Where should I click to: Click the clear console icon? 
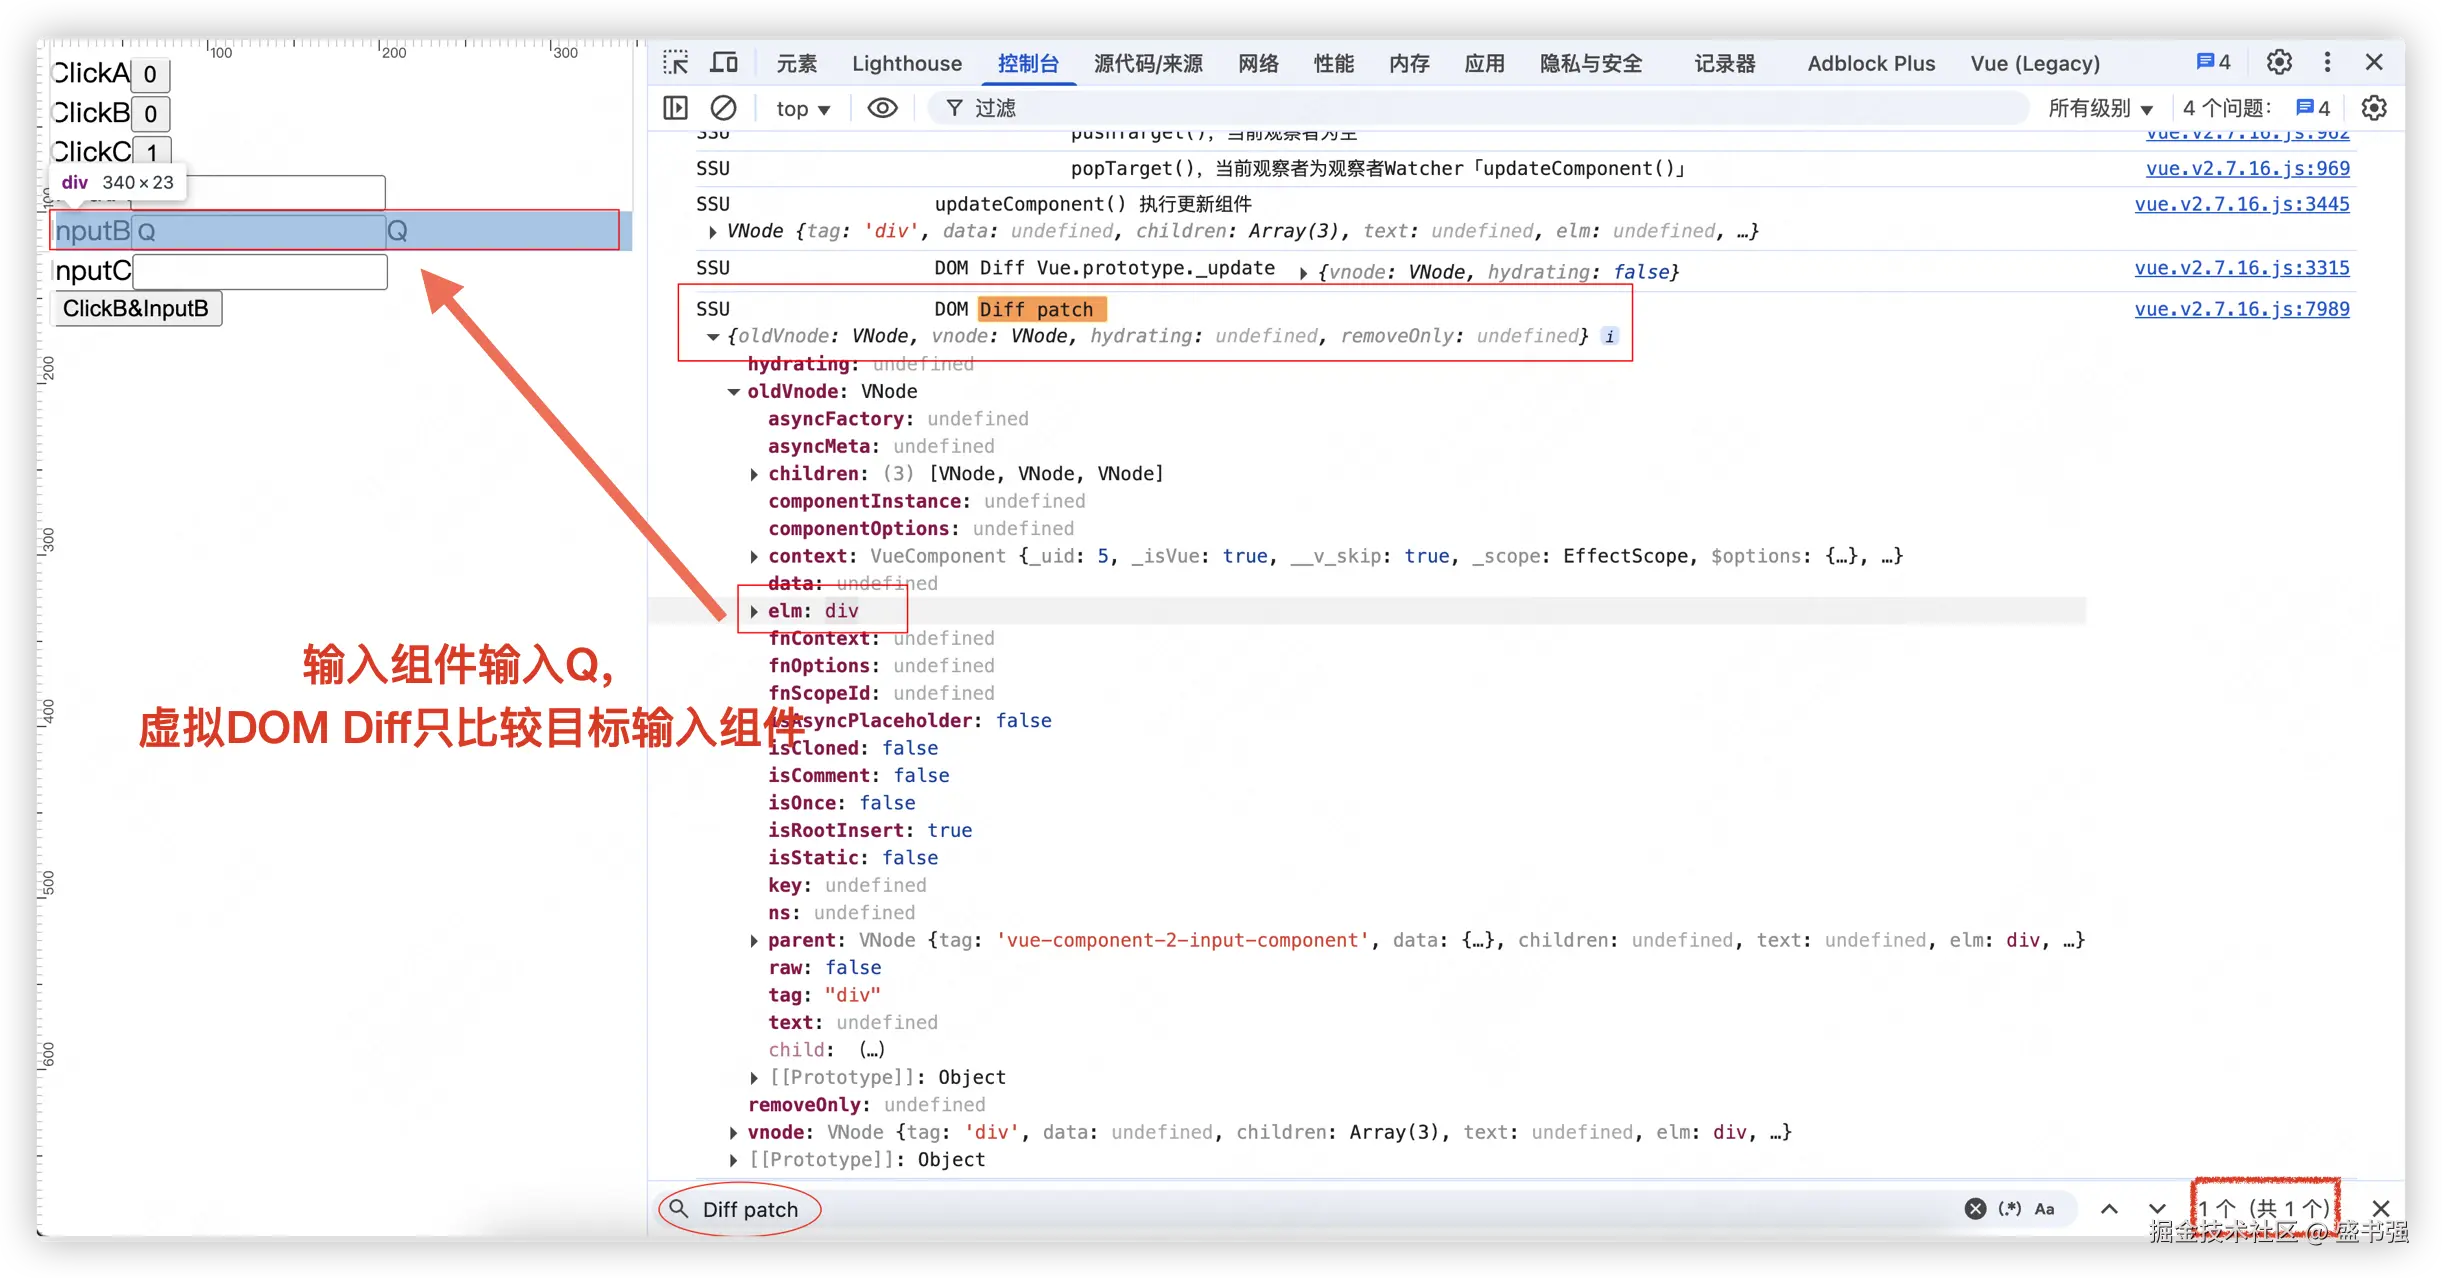tap(723, 108)
